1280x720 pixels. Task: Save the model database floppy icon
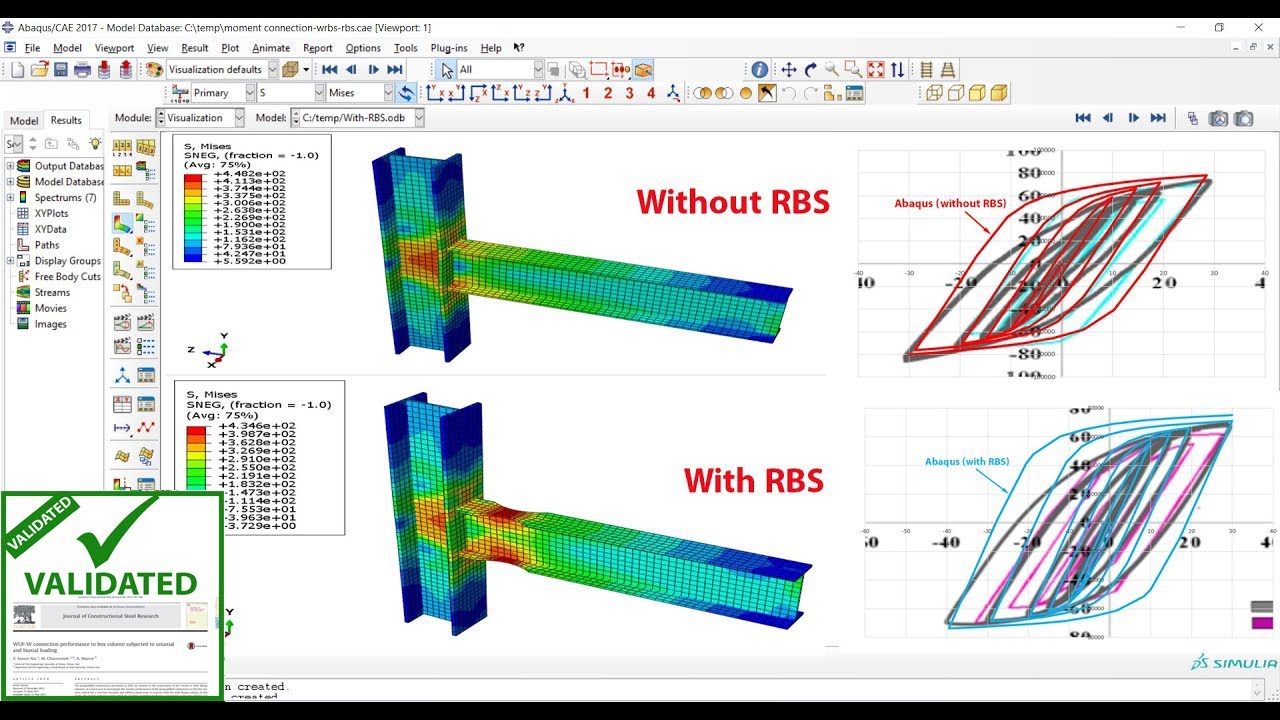[60, 70]
